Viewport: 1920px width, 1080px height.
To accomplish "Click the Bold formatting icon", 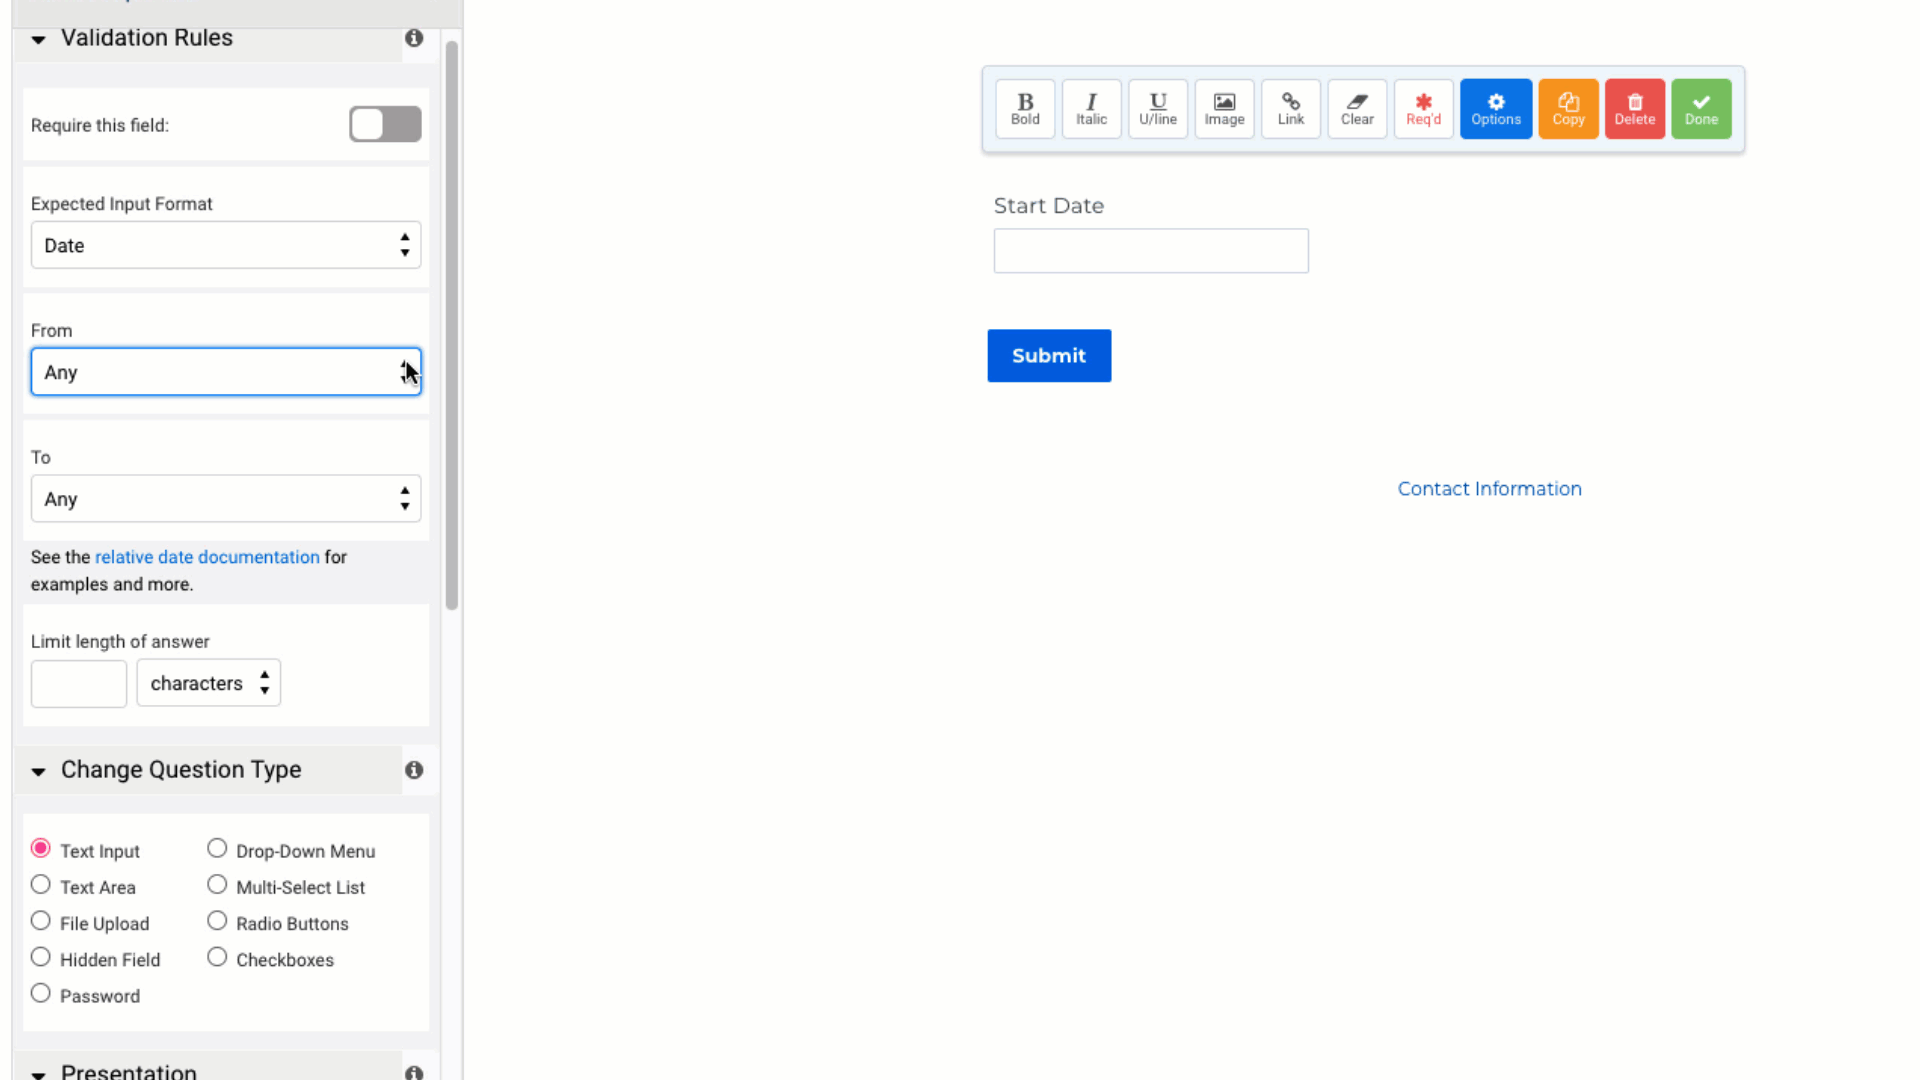I will point(1025,108).
